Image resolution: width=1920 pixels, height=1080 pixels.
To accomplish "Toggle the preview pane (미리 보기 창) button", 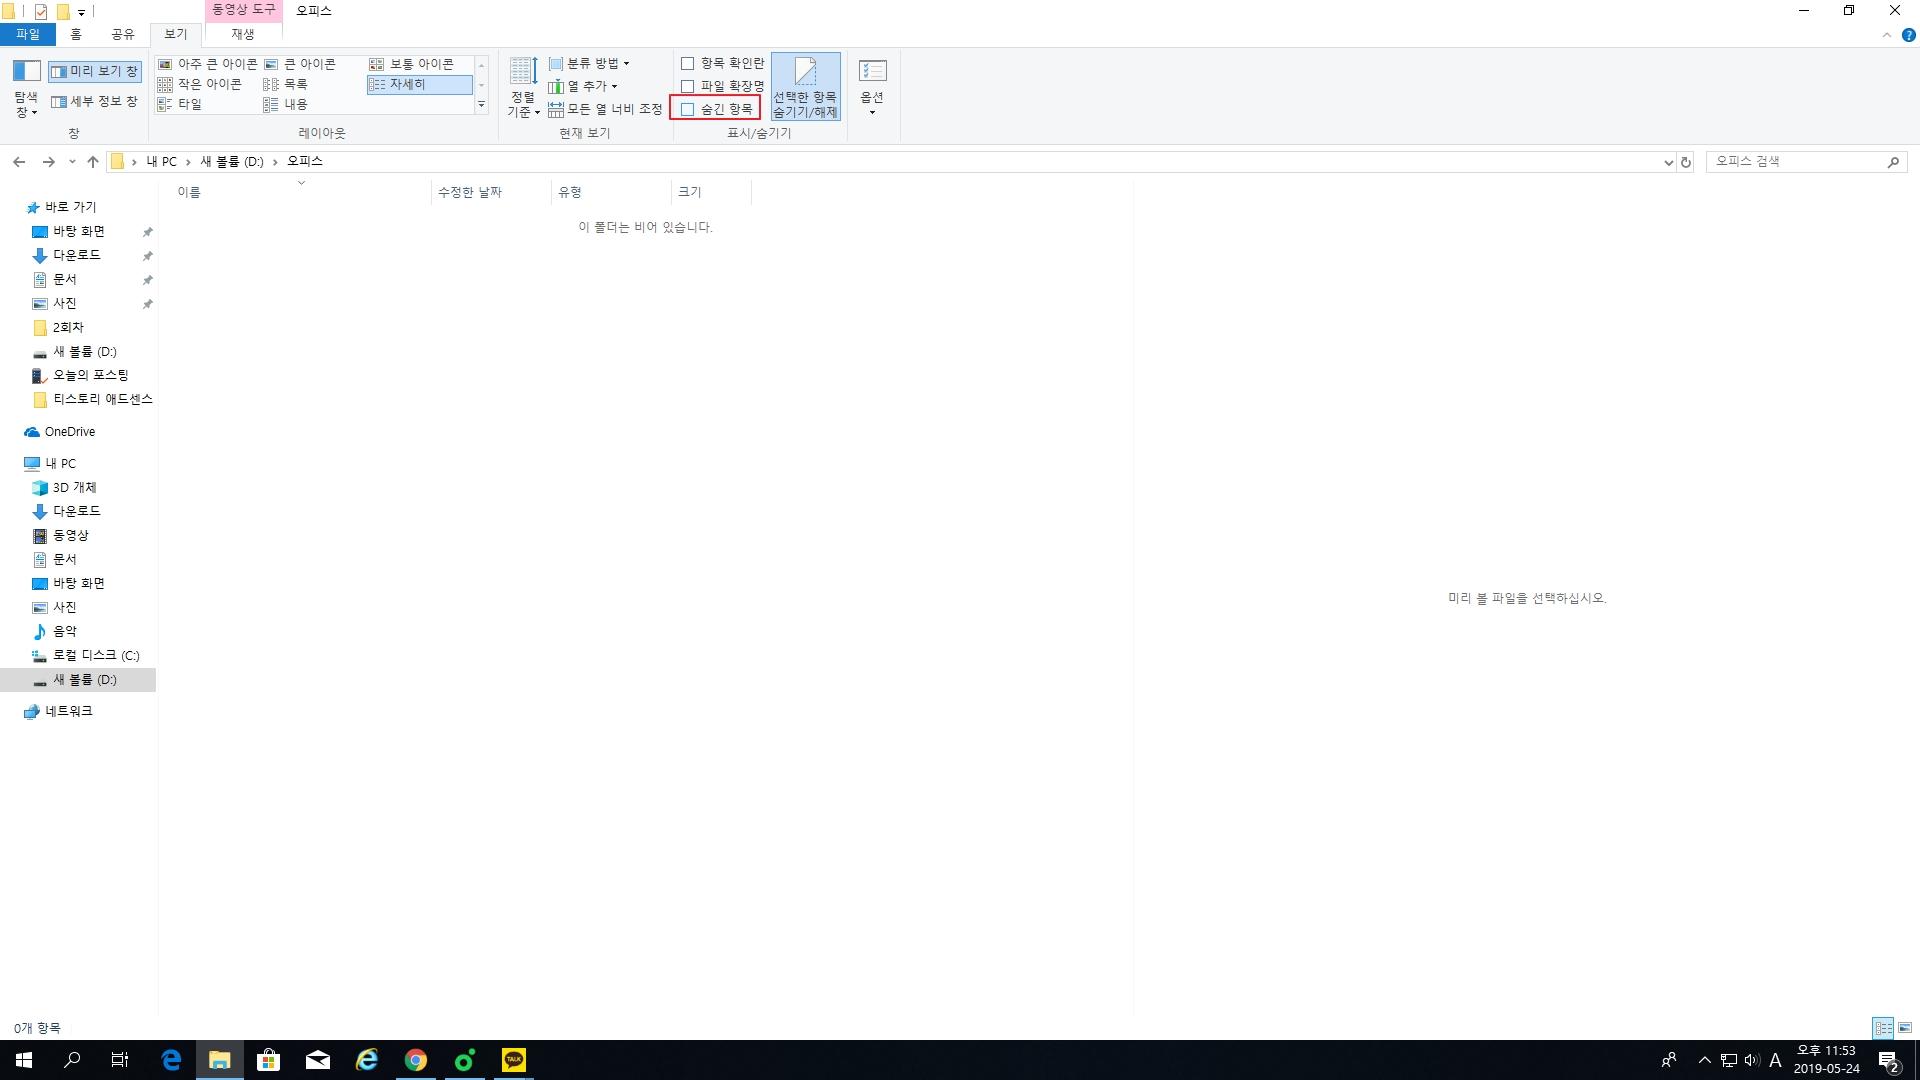I will 95,72.
